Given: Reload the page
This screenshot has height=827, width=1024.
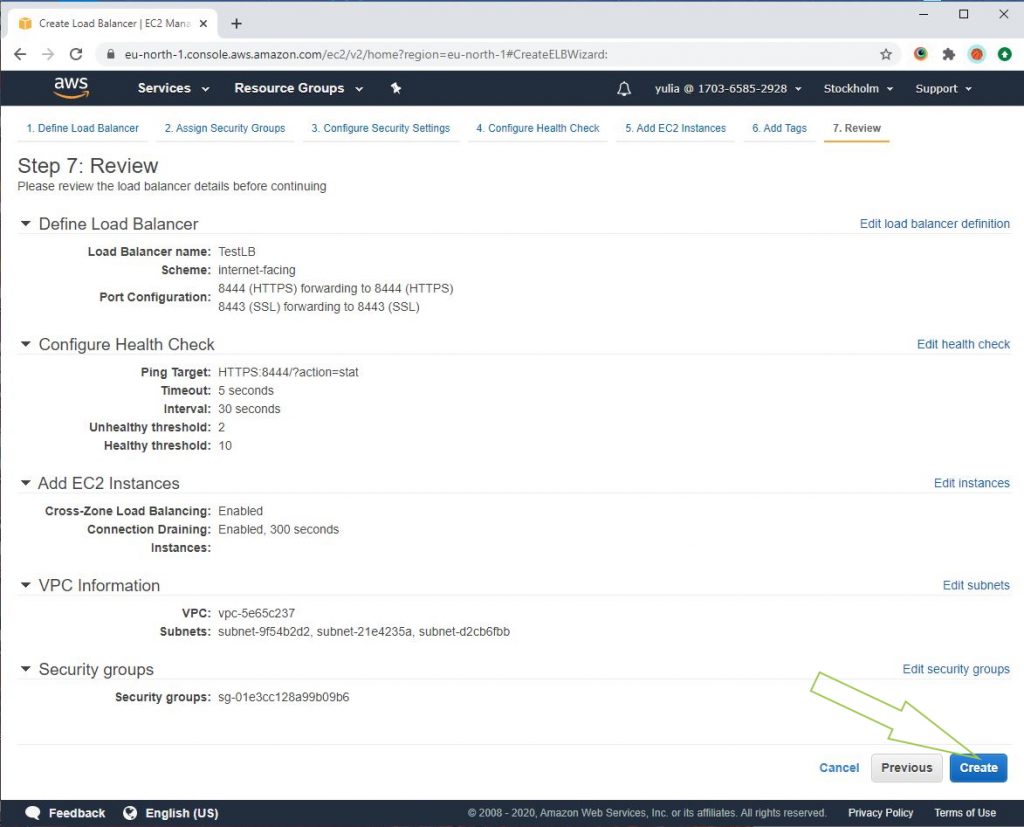Looking at the screenshot, I should tap(76, 54).
